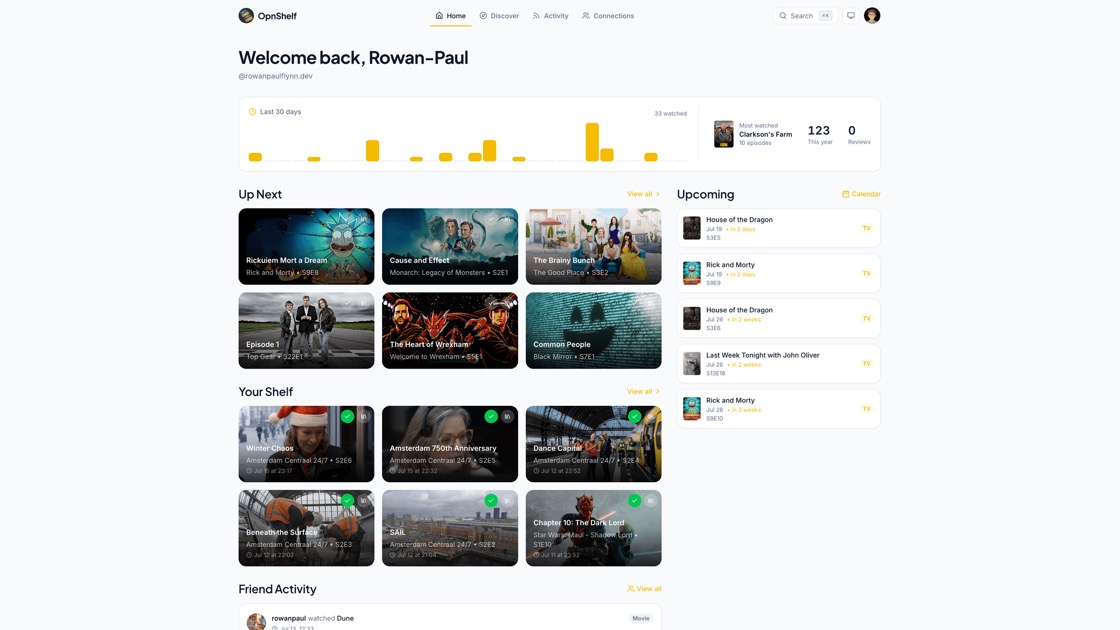Go to the Home tab
1120x630 pixels.
click(x=451, y=16)
